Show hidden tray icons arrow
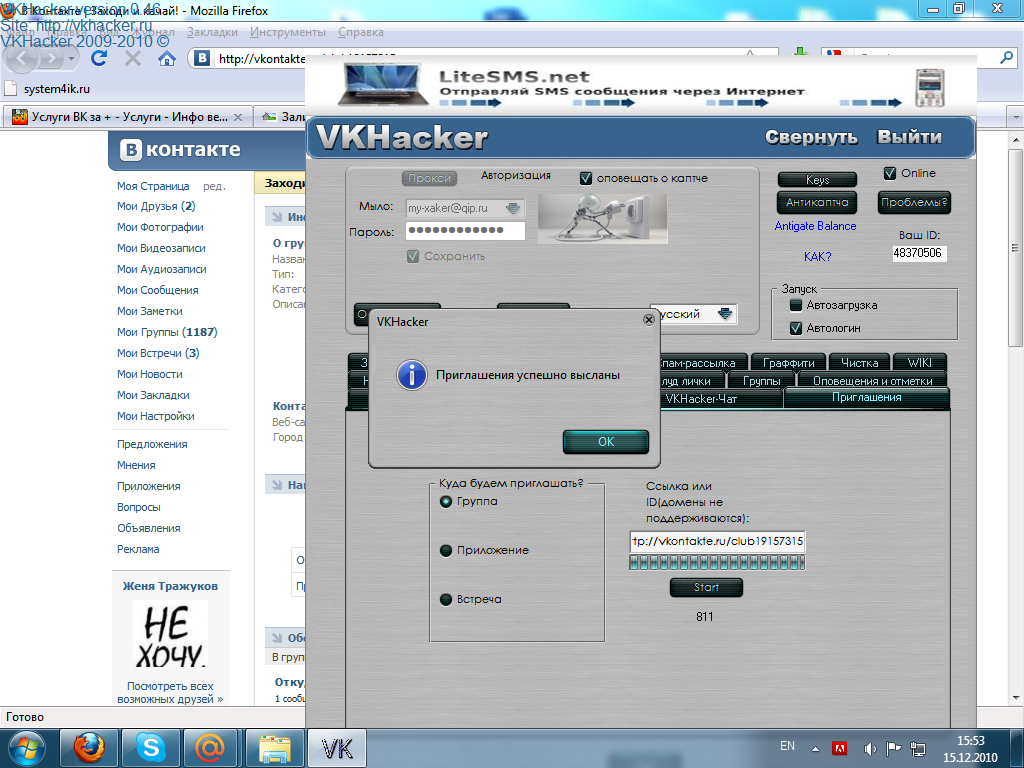 [x=815, y=748]
